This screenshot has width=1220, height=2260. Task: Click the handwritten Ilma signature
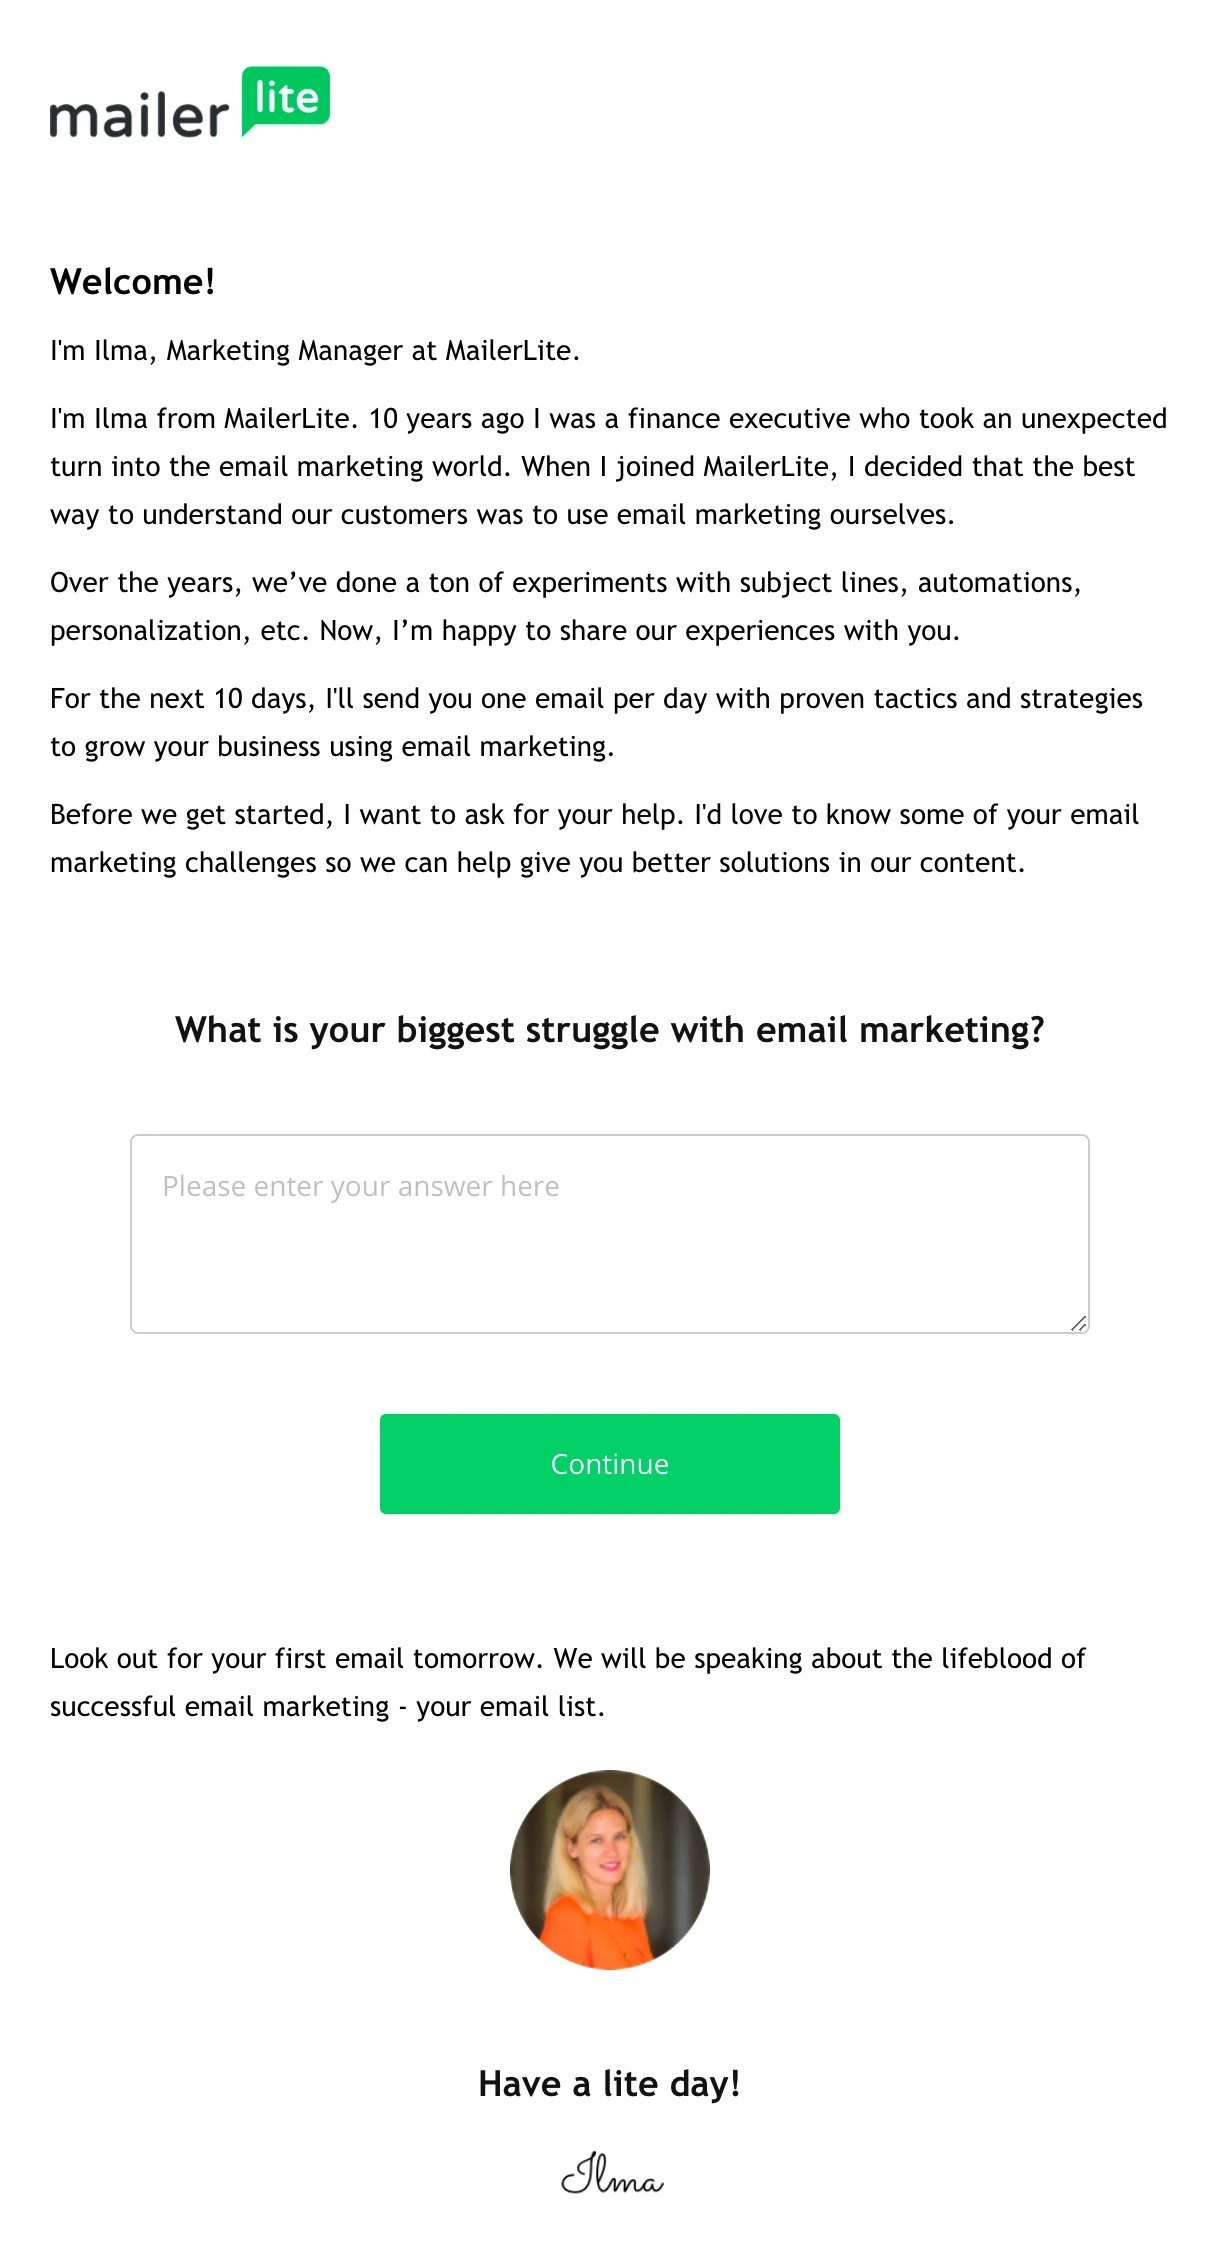tap(611, 2175)
